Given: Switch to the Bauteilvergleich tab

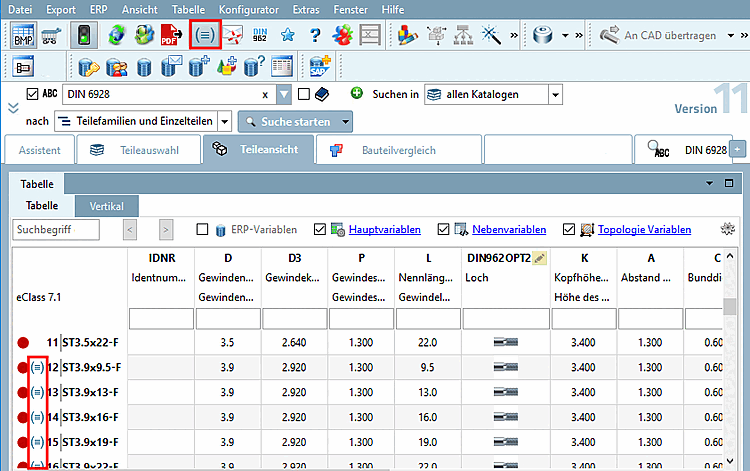Looking at the screenshot, I should 398,150.
